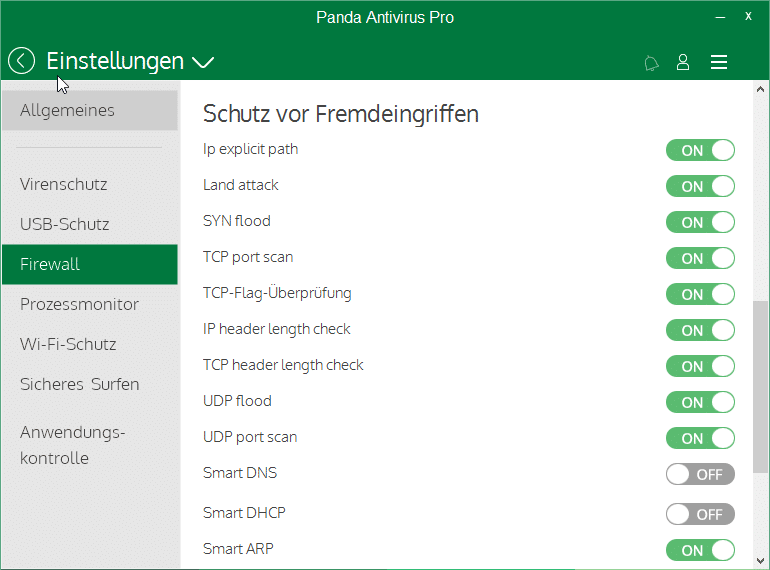This screenshot has width=770, height=570.
Task: Enable the Smart DNS toggle
Action: coord(700,474)
